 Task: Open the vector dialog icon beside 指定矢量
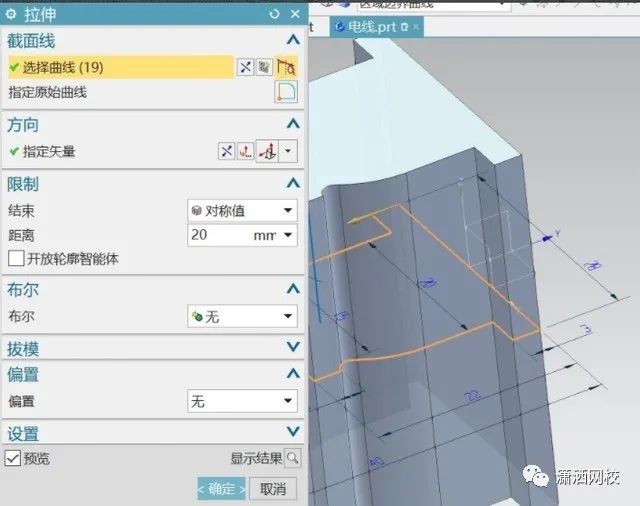(x=245, y=151)
